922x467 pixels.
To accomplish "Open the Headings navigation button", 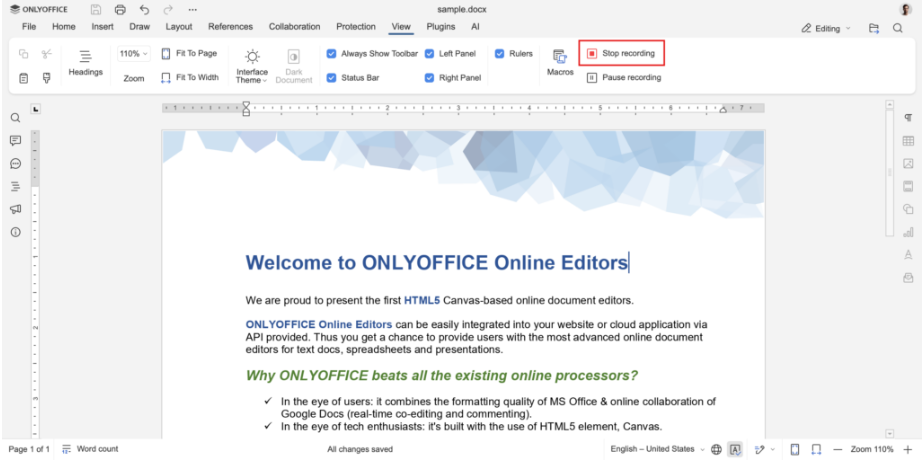I will pyautogui.click(x=86, y=64).
